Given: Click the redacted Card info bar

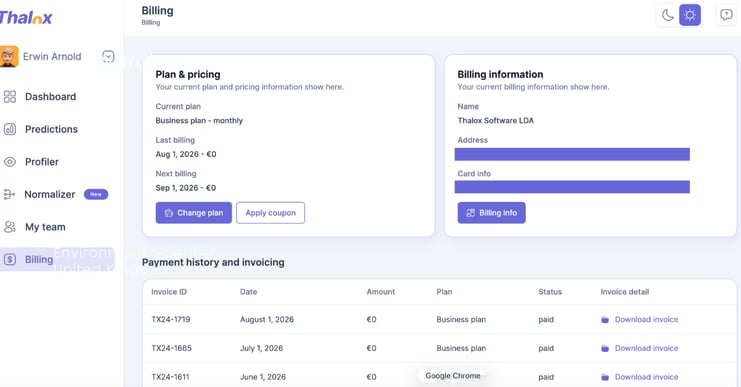Looking at the screenshot, I should click(572, 187).
